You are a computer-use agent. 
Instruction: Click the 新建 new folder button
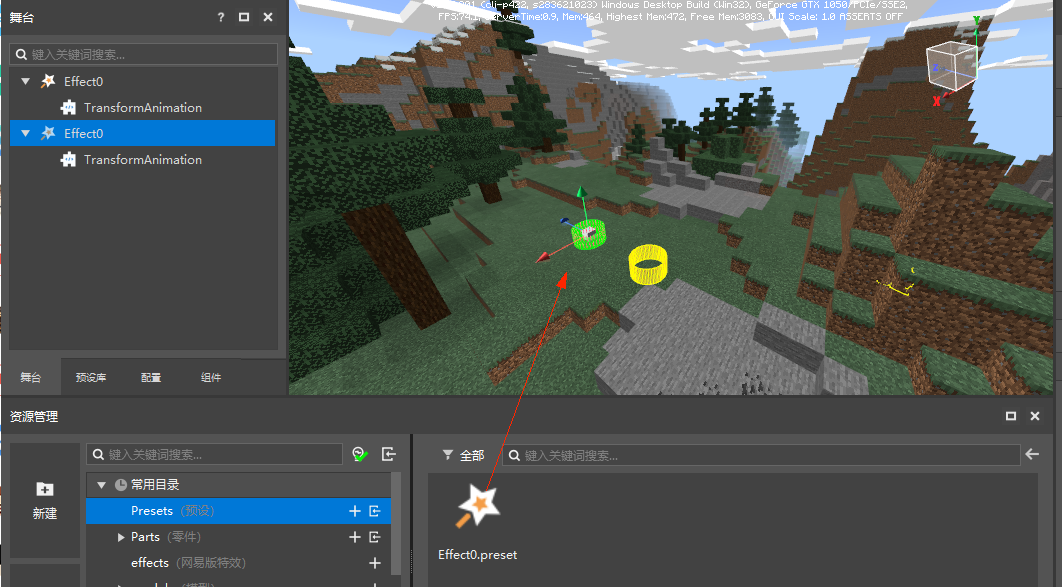45,500
